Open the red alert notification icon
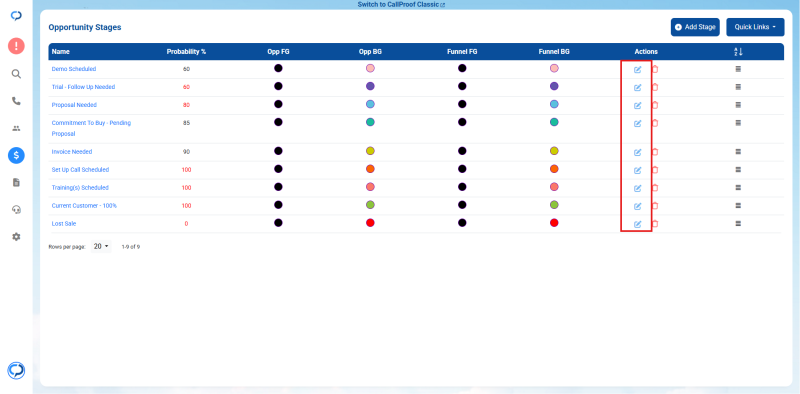The height and width of the screenshot is (394, 800). (x=16, y=46)
